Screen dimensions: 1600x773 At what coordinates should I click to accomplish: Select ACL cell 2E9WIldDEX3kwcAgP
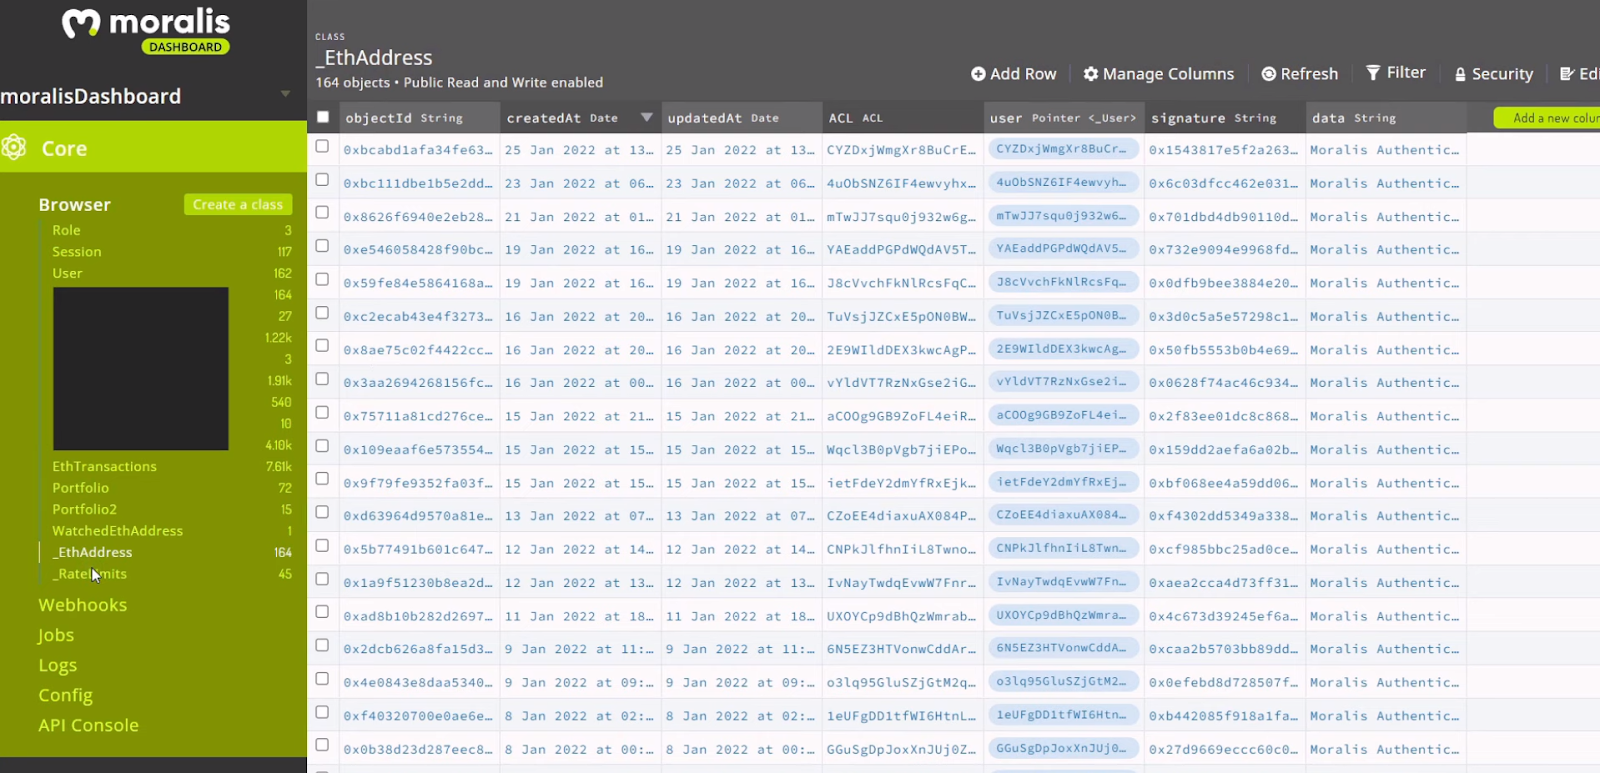tap(903, 350)
